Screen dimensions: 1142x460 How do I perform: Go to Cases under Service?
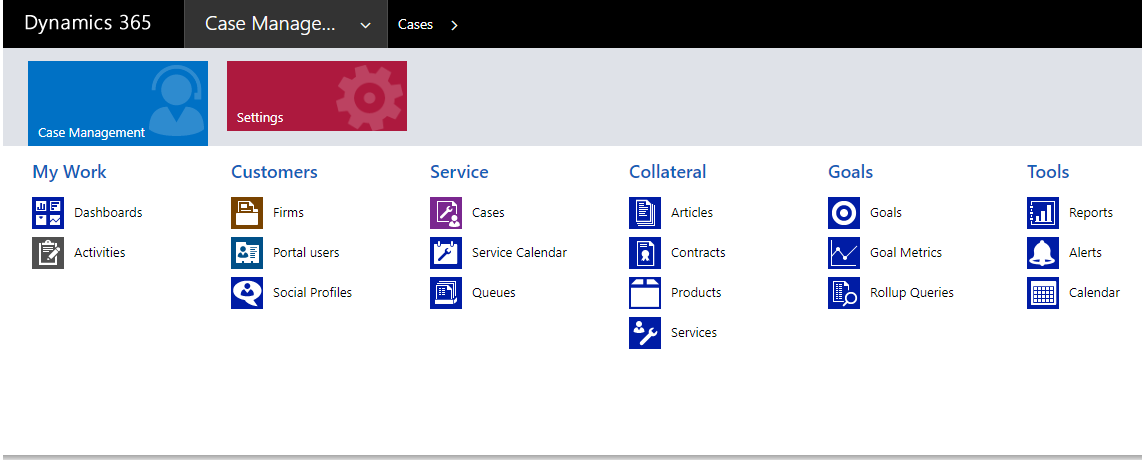pos(488,213)
